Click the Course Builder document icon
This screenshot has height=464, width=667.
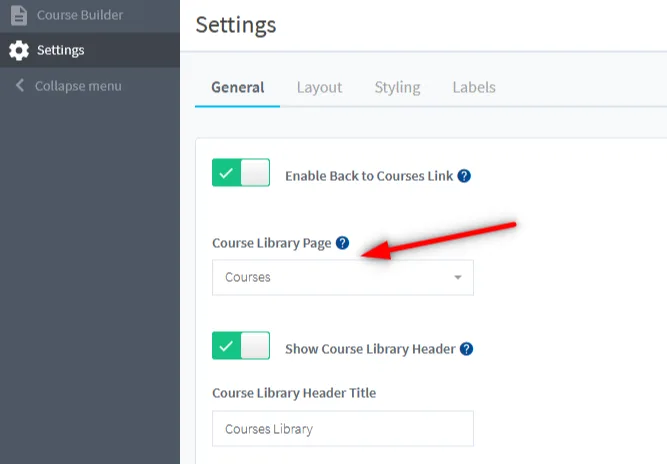pos(18,15)
